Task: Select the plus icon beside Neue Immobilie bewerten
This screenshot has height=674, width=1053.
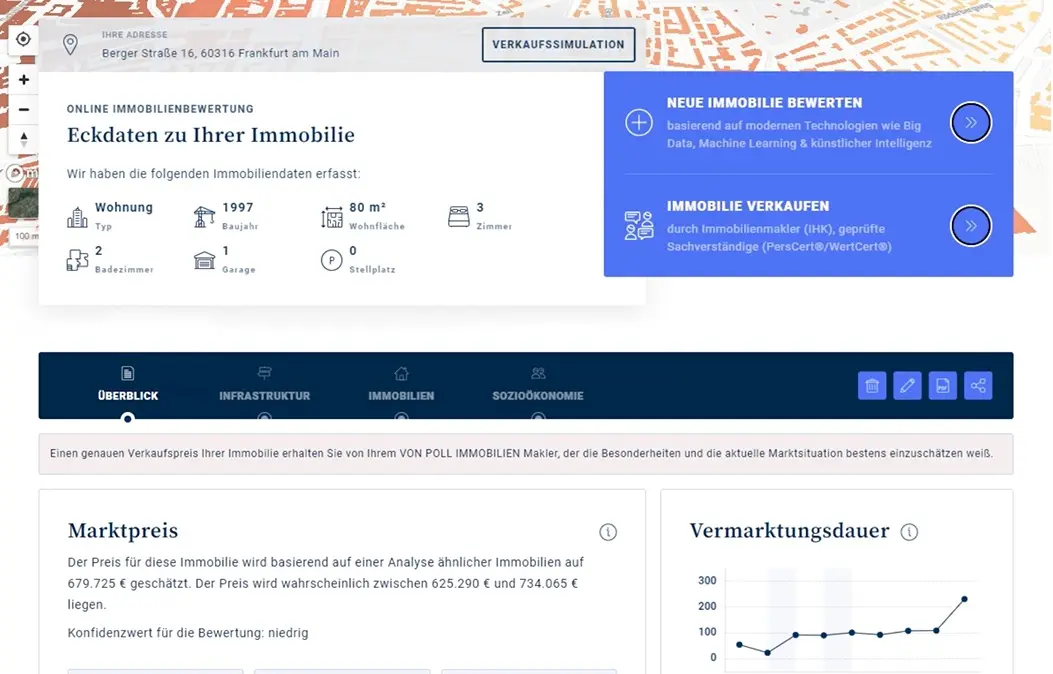Action: 640,122
